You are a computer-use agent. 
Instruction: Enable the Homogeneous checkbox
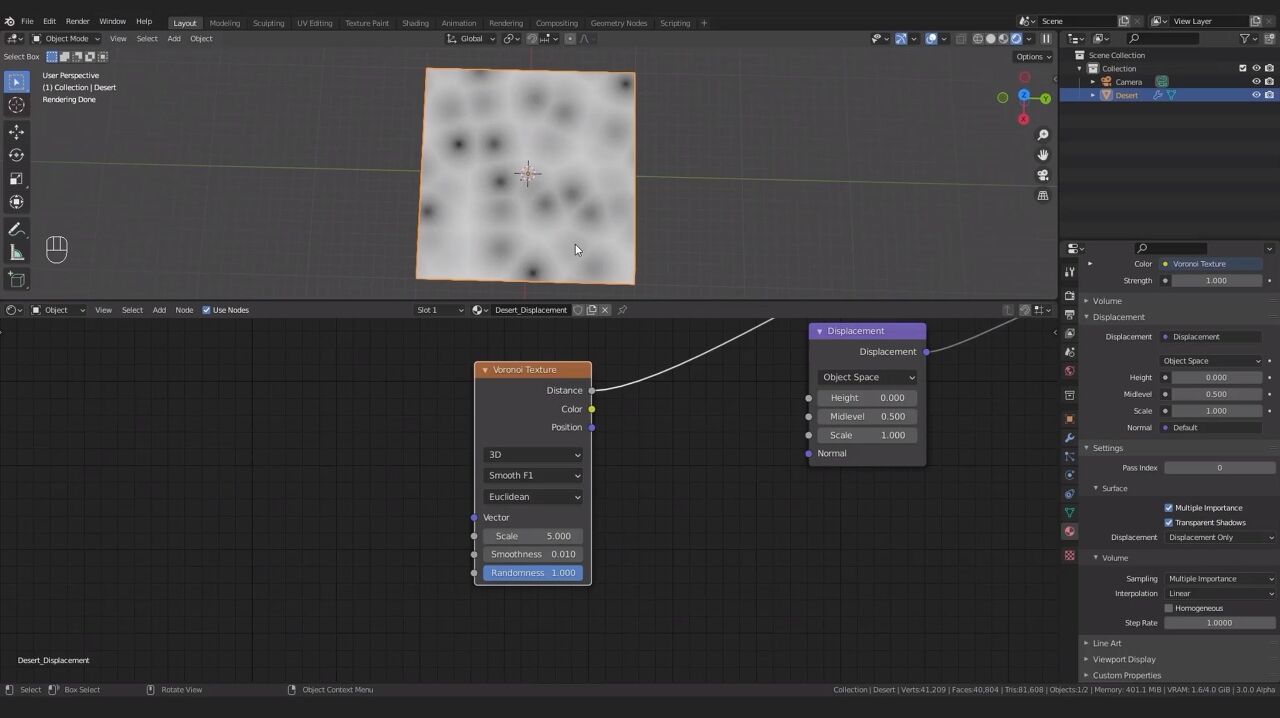[1168, 608]
